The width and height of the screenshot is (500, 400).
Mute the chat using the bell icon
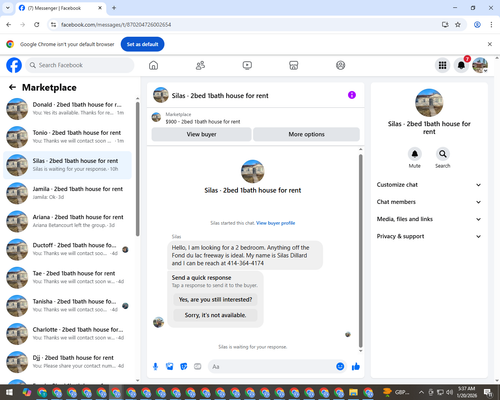tap(415, 154)
